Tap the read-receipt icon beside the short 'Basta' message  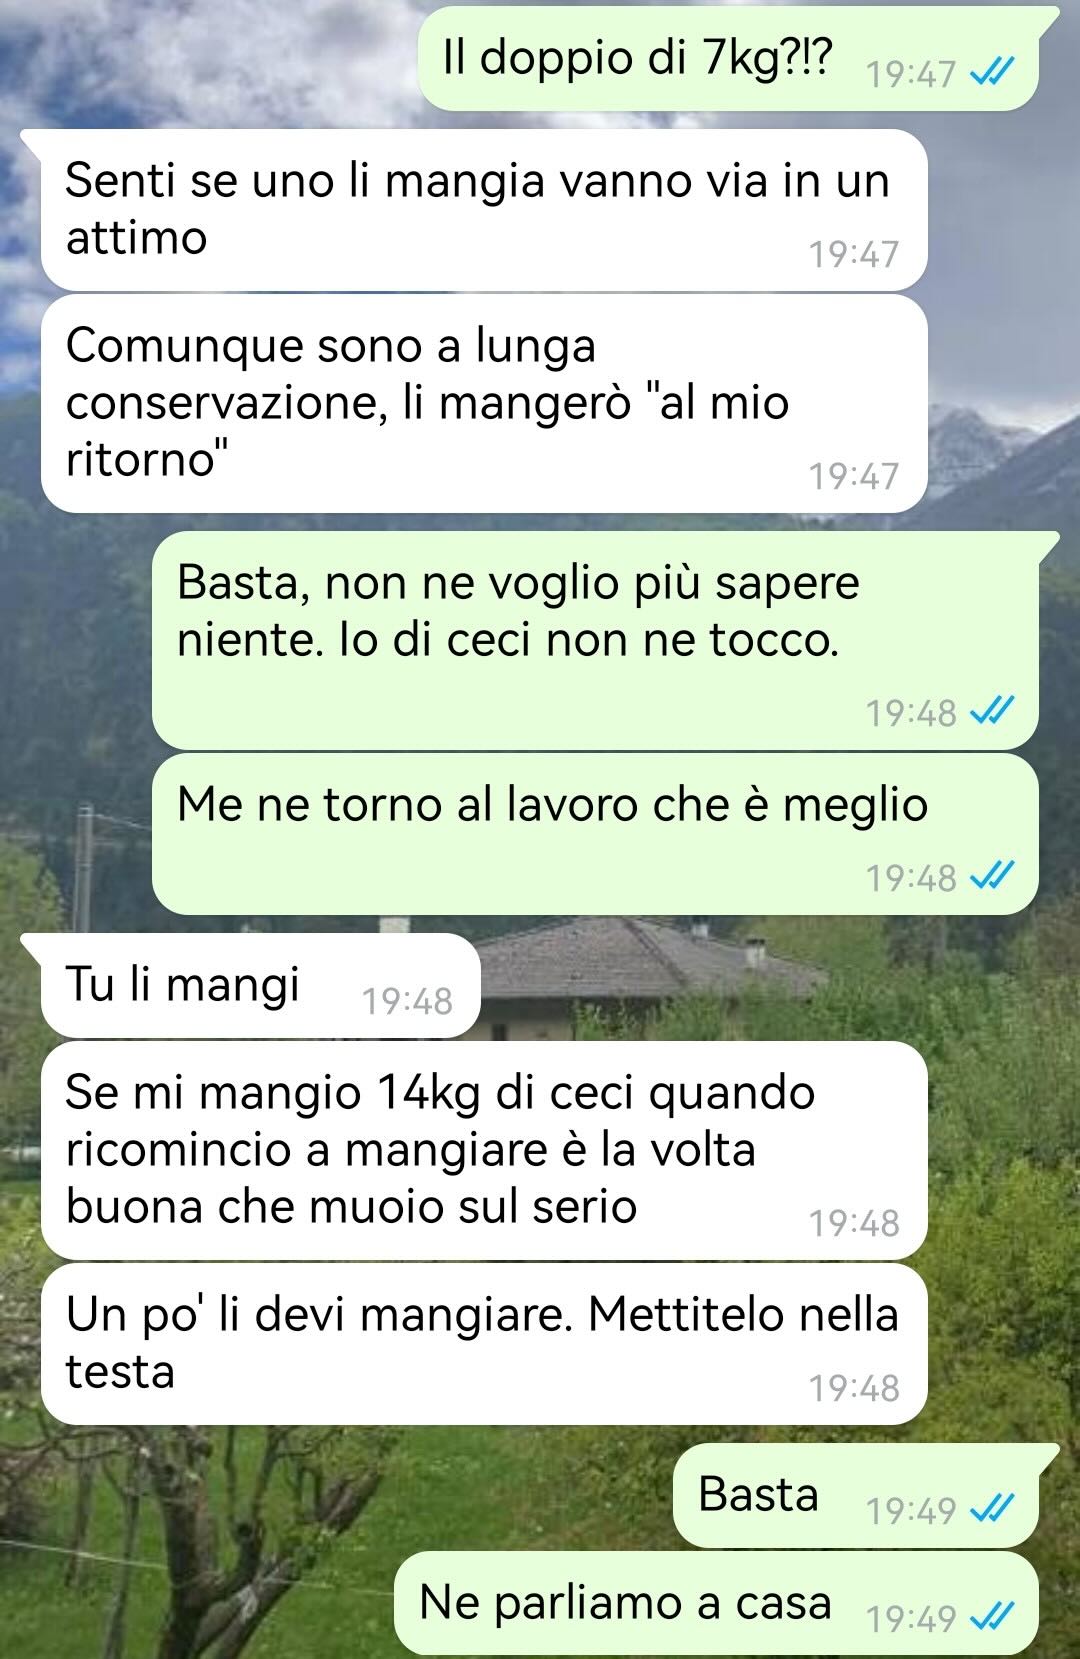click(x=994, y=1509)
